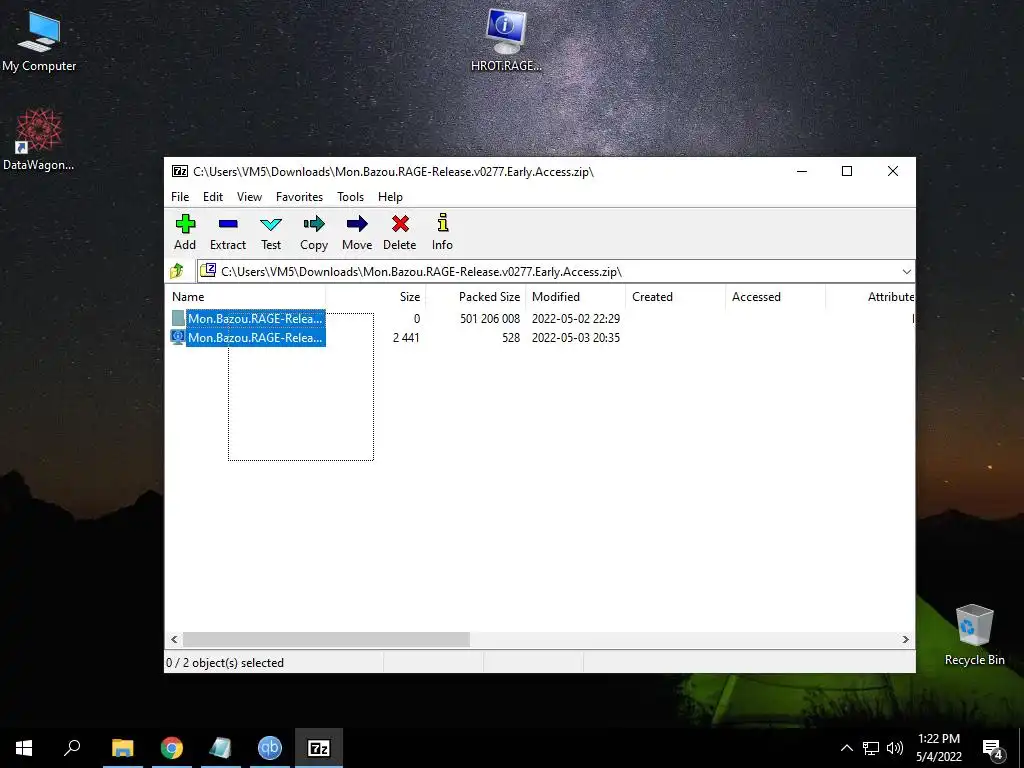Open taskbar search magnifier
Image resolution: width=1024 pixels, height=768 pixels.
click(x=72, y=748)
